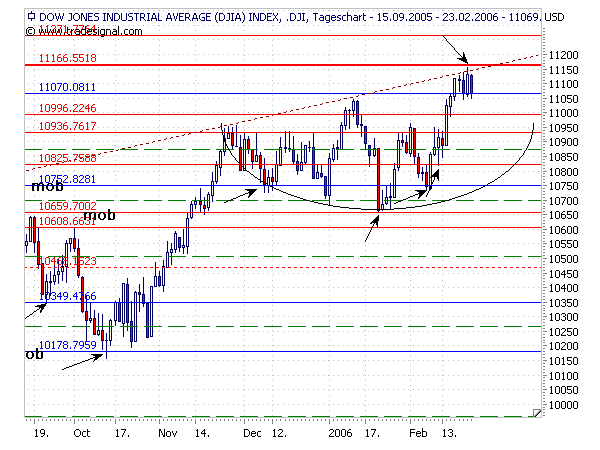Select the '17.' date label following 2006
Screen dimensions: 600x450
372,434
